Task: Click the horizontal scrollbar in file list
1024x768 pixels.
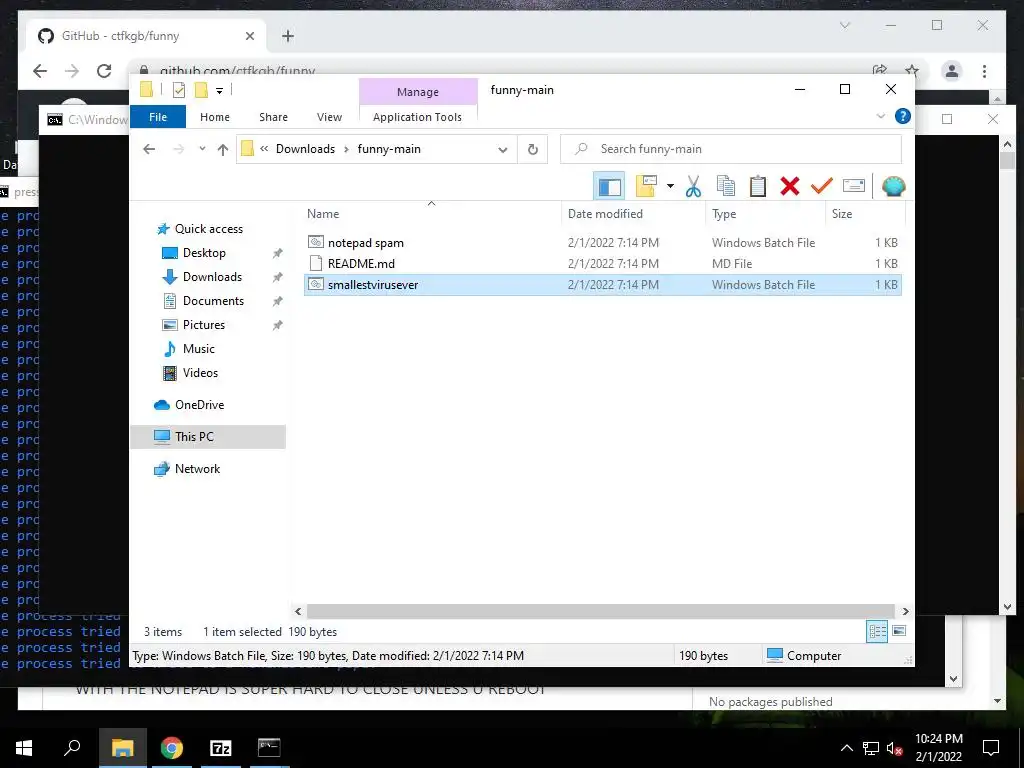Action: [x=600, y=611]
